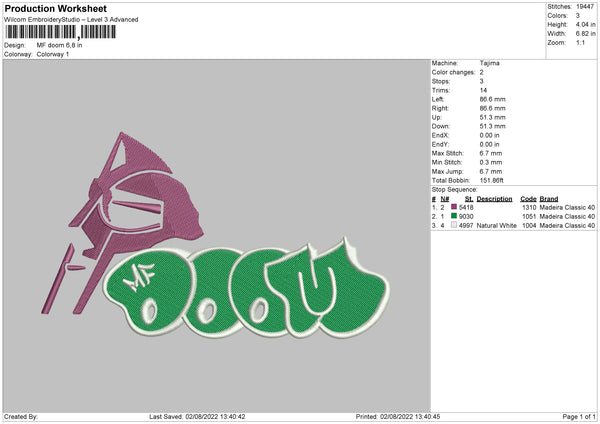600x424 pixels.
Task: Click the green thread color swatch 9030
Action: click(454, 216)
